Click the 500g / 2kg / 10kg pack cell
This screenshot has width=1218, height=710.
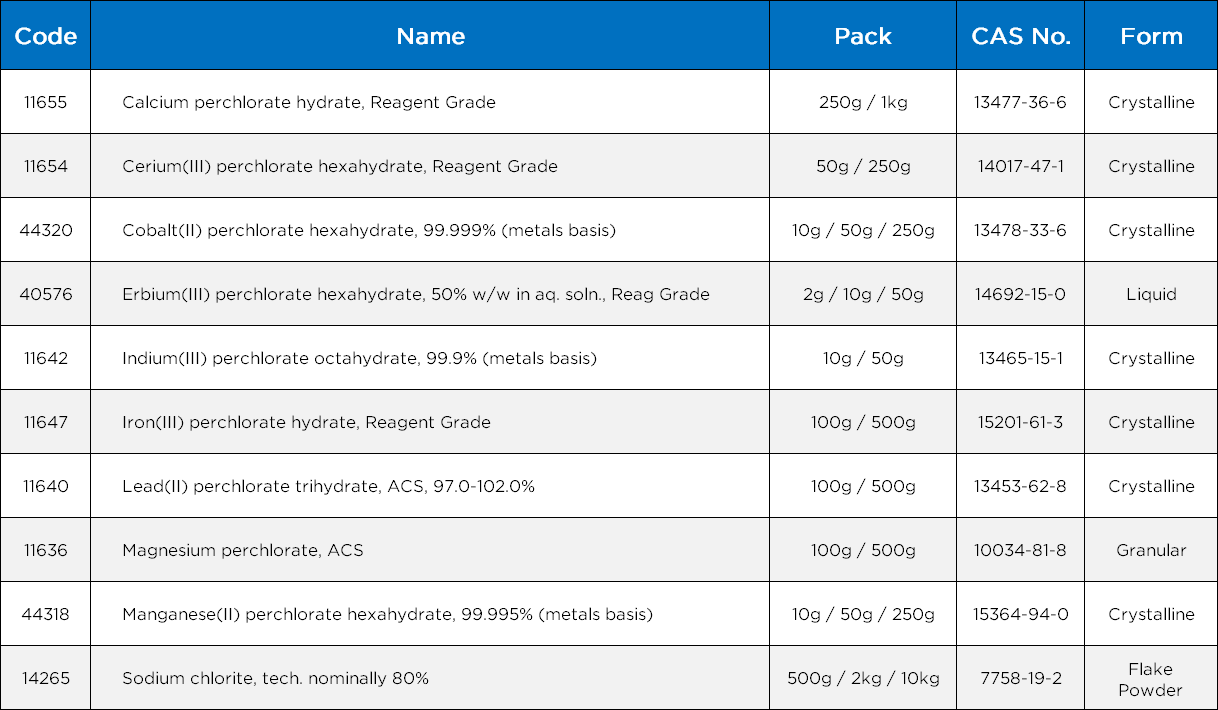[863, 678]
